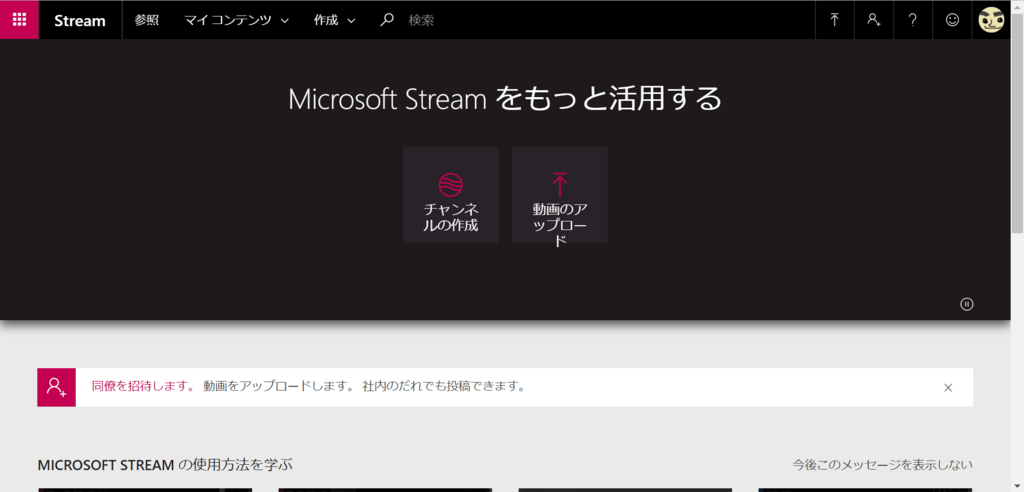
Task: Click the Microsoft Stream をもっと活用する heading
Action: 505,99
